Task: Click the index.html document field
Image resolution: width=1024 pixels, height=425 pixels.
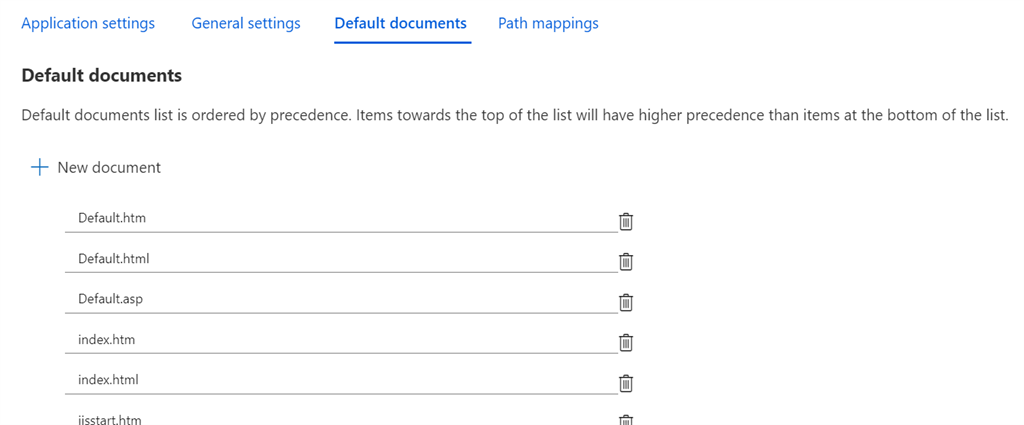Action: (x=341, y=381)
